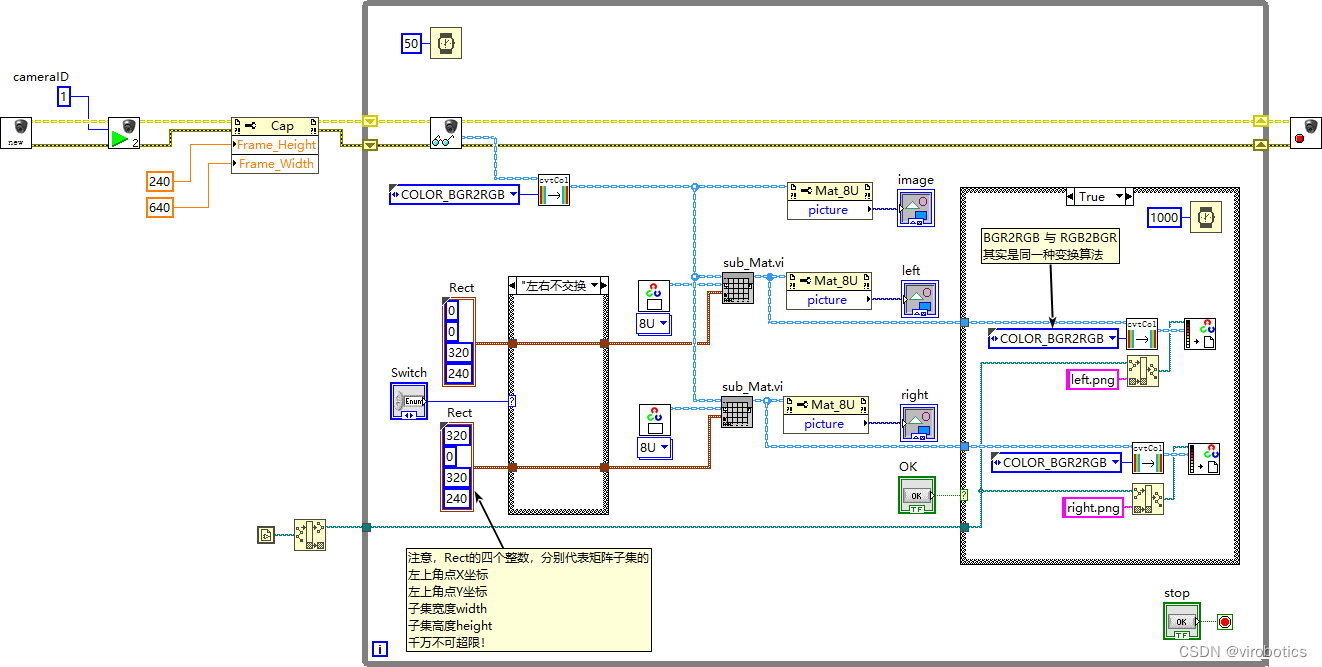Click picture property row wired to left
Image resolution: width=1322 pixels, height=667 pixels.
point(829,299)
